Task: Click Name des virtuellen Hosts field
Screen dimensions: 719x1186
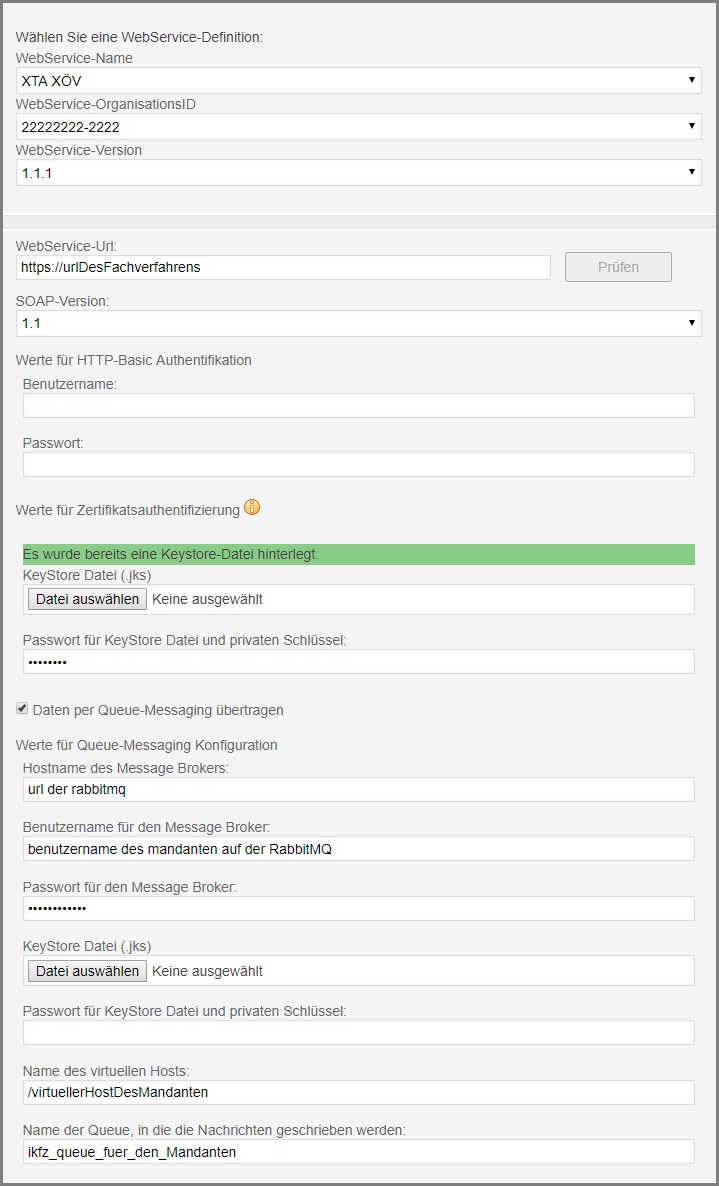Action: point(358,1092)
